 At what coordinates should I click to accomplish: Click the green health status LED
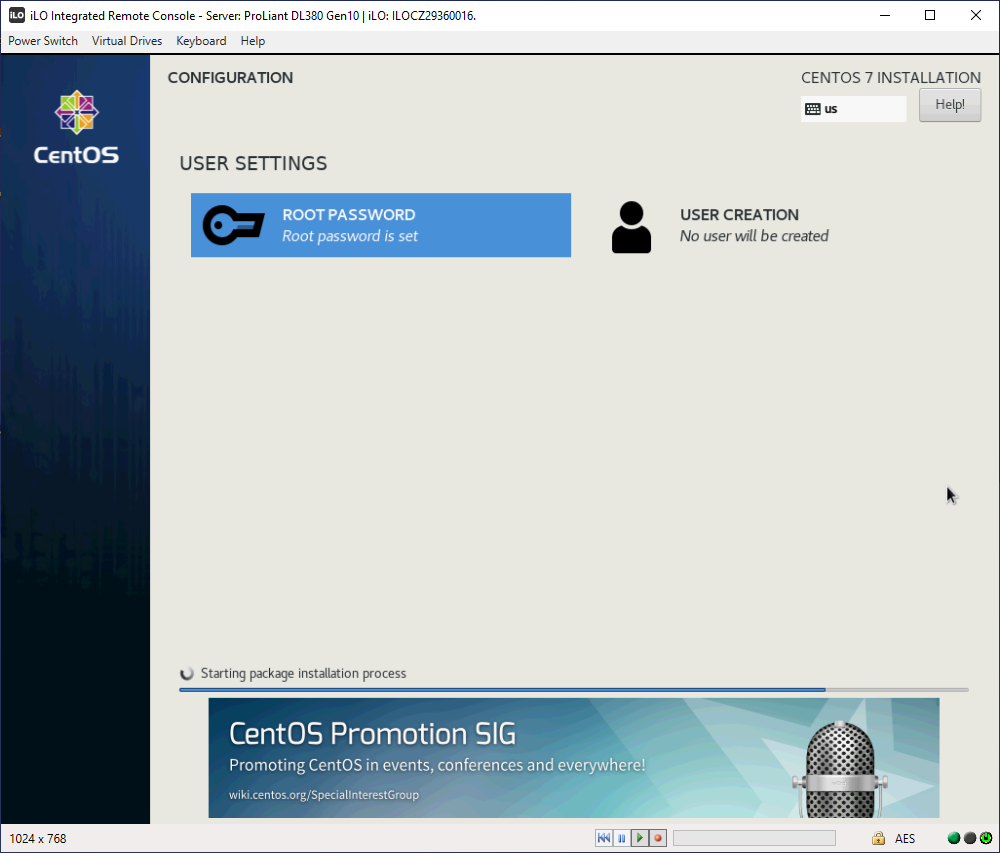tap(954, 838)
